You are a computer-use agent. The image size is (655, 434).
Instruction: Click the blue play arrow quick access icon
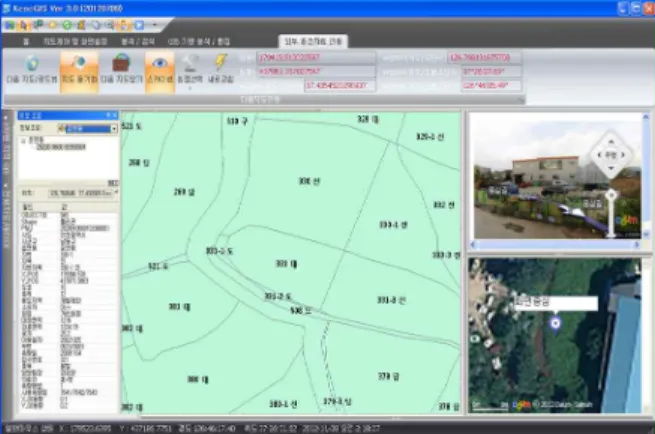point(139,25)
